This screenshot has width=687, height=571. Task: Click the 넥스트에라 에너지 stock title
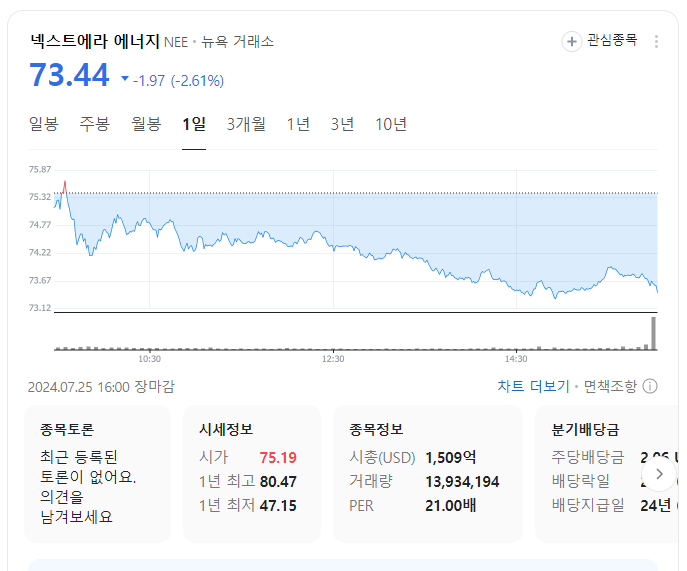[95, 41]
